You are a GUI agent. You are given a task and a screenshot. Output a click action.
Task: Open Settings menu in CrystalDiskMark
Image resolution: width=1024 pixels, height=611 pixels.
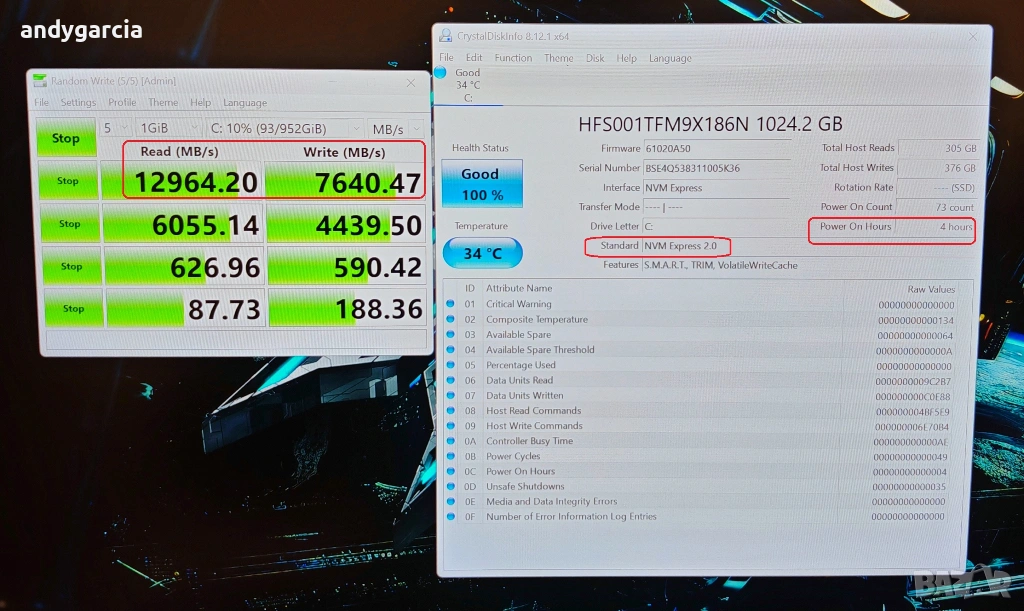click(x=78, y=102)
